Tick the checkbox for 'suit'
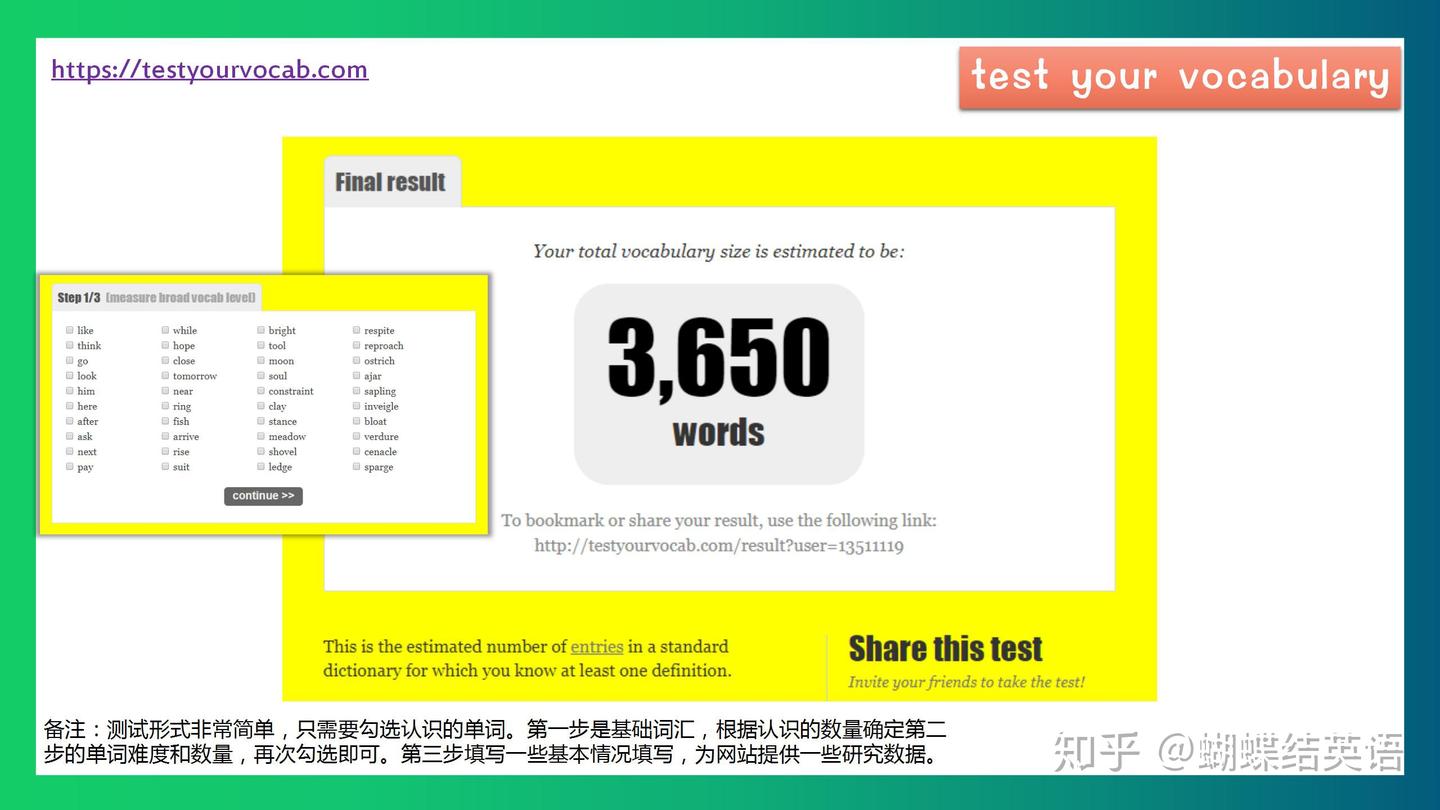Image resolution: width=1440 pixels, height=810 pixels. click(x=165, y=467)
